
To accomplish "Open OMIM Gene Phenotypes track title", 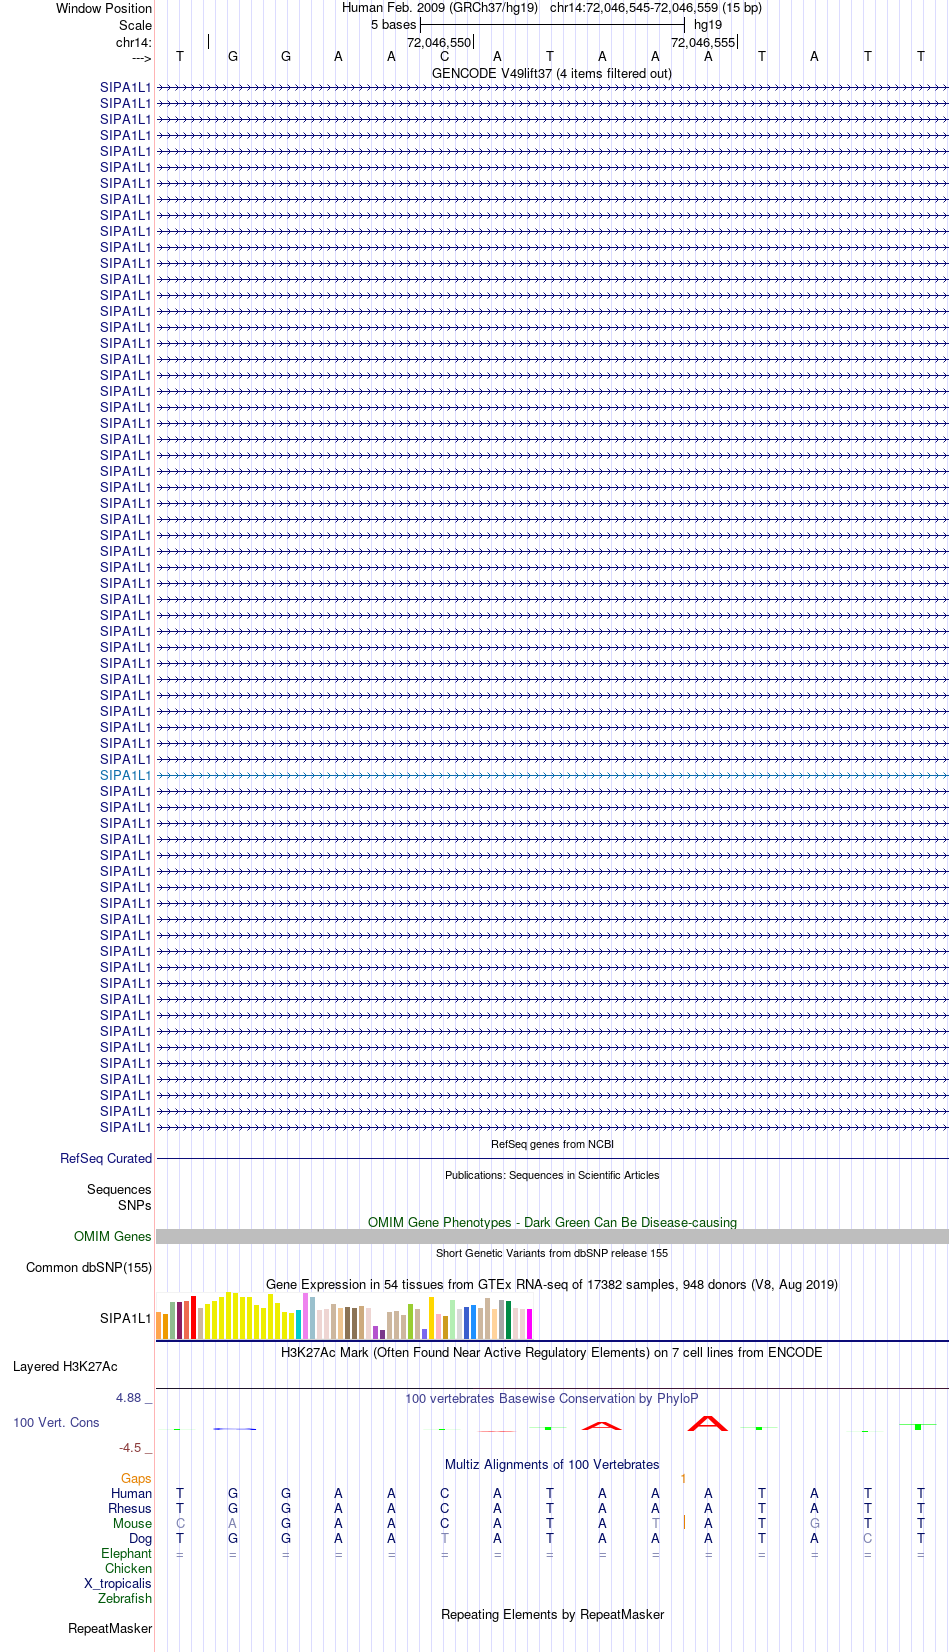I will [x=552, y=1222].
